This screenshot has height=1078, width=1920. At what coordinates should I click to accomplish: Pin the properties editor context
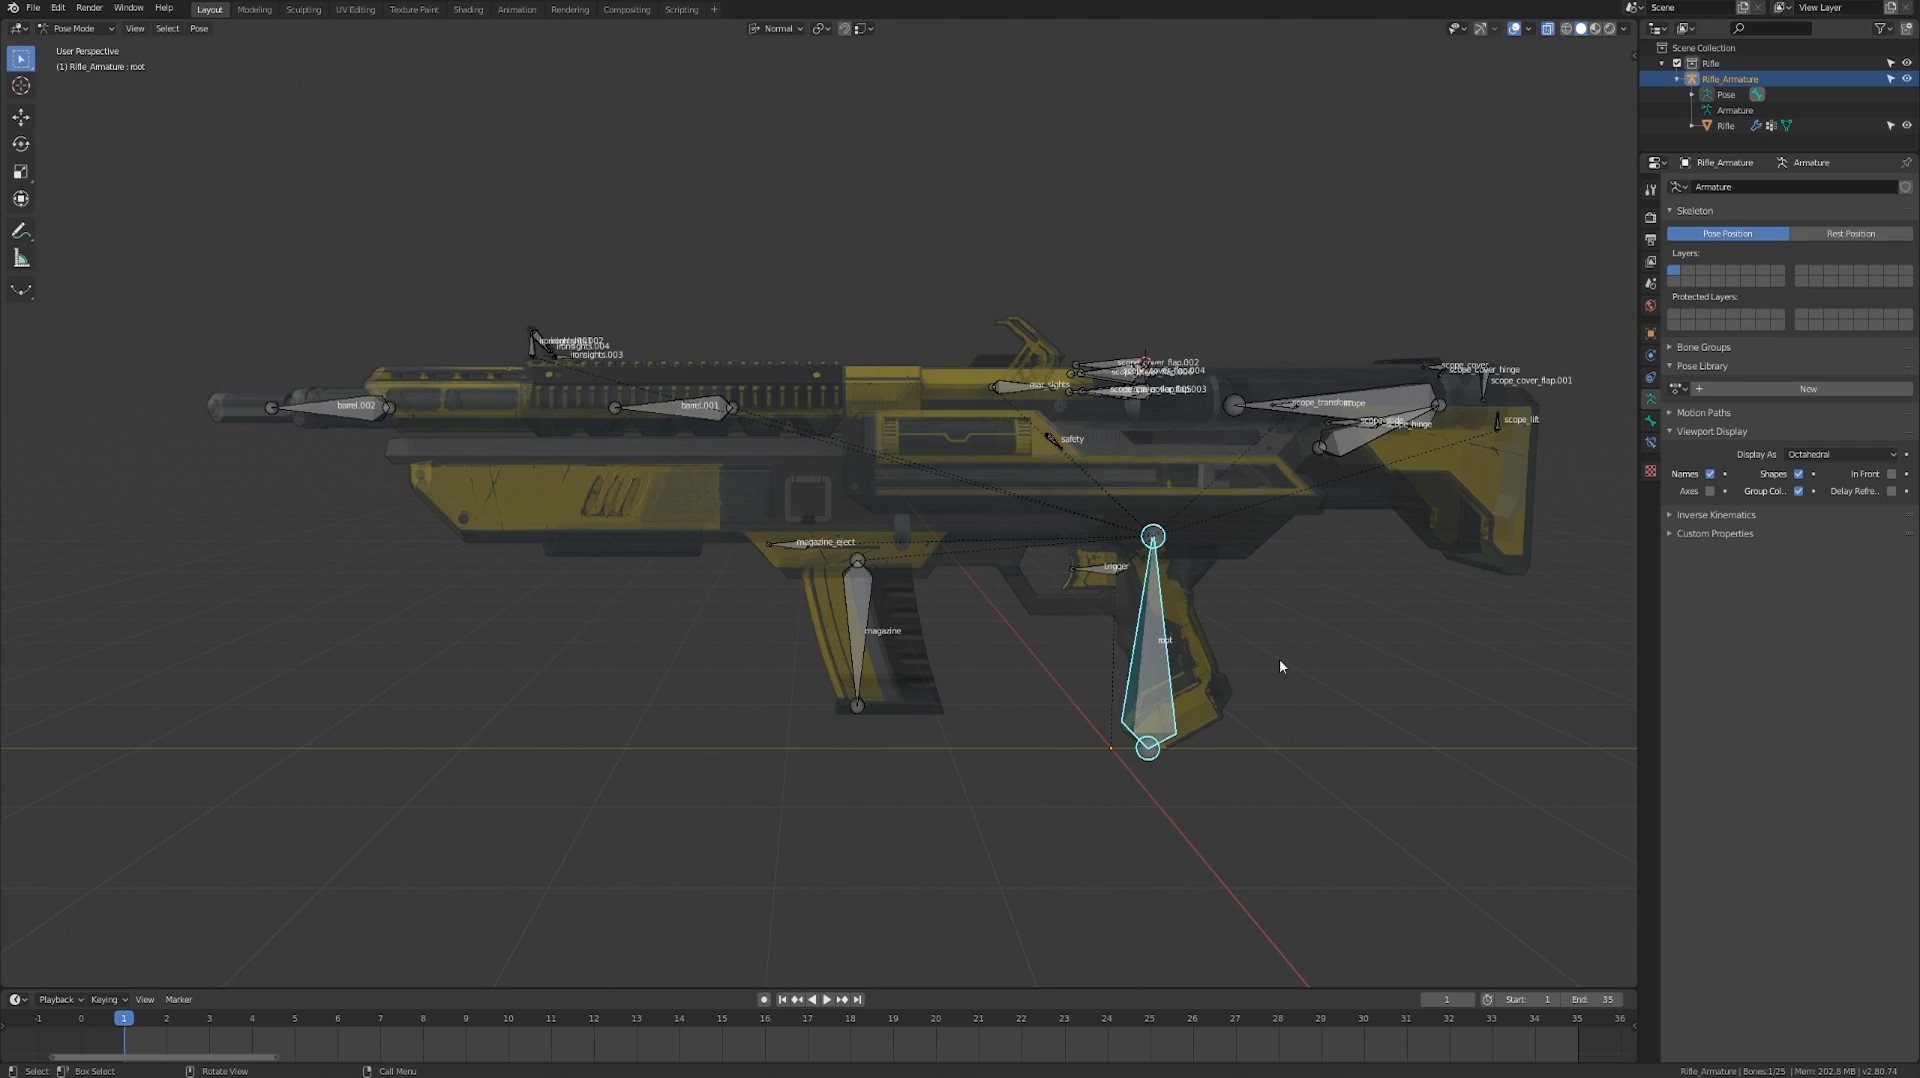coord(1906,162)
